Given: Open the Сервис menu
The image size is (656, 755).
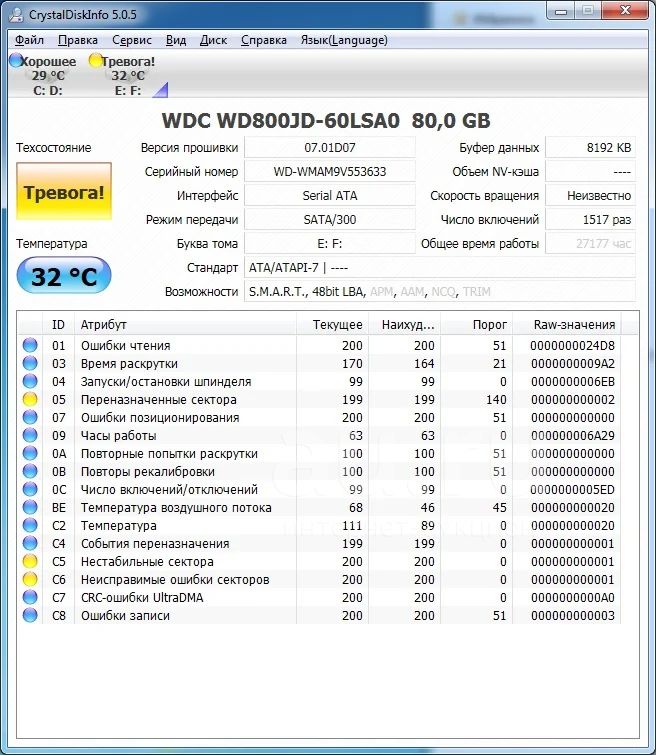Looking at the screenshot, I should 131,40.
